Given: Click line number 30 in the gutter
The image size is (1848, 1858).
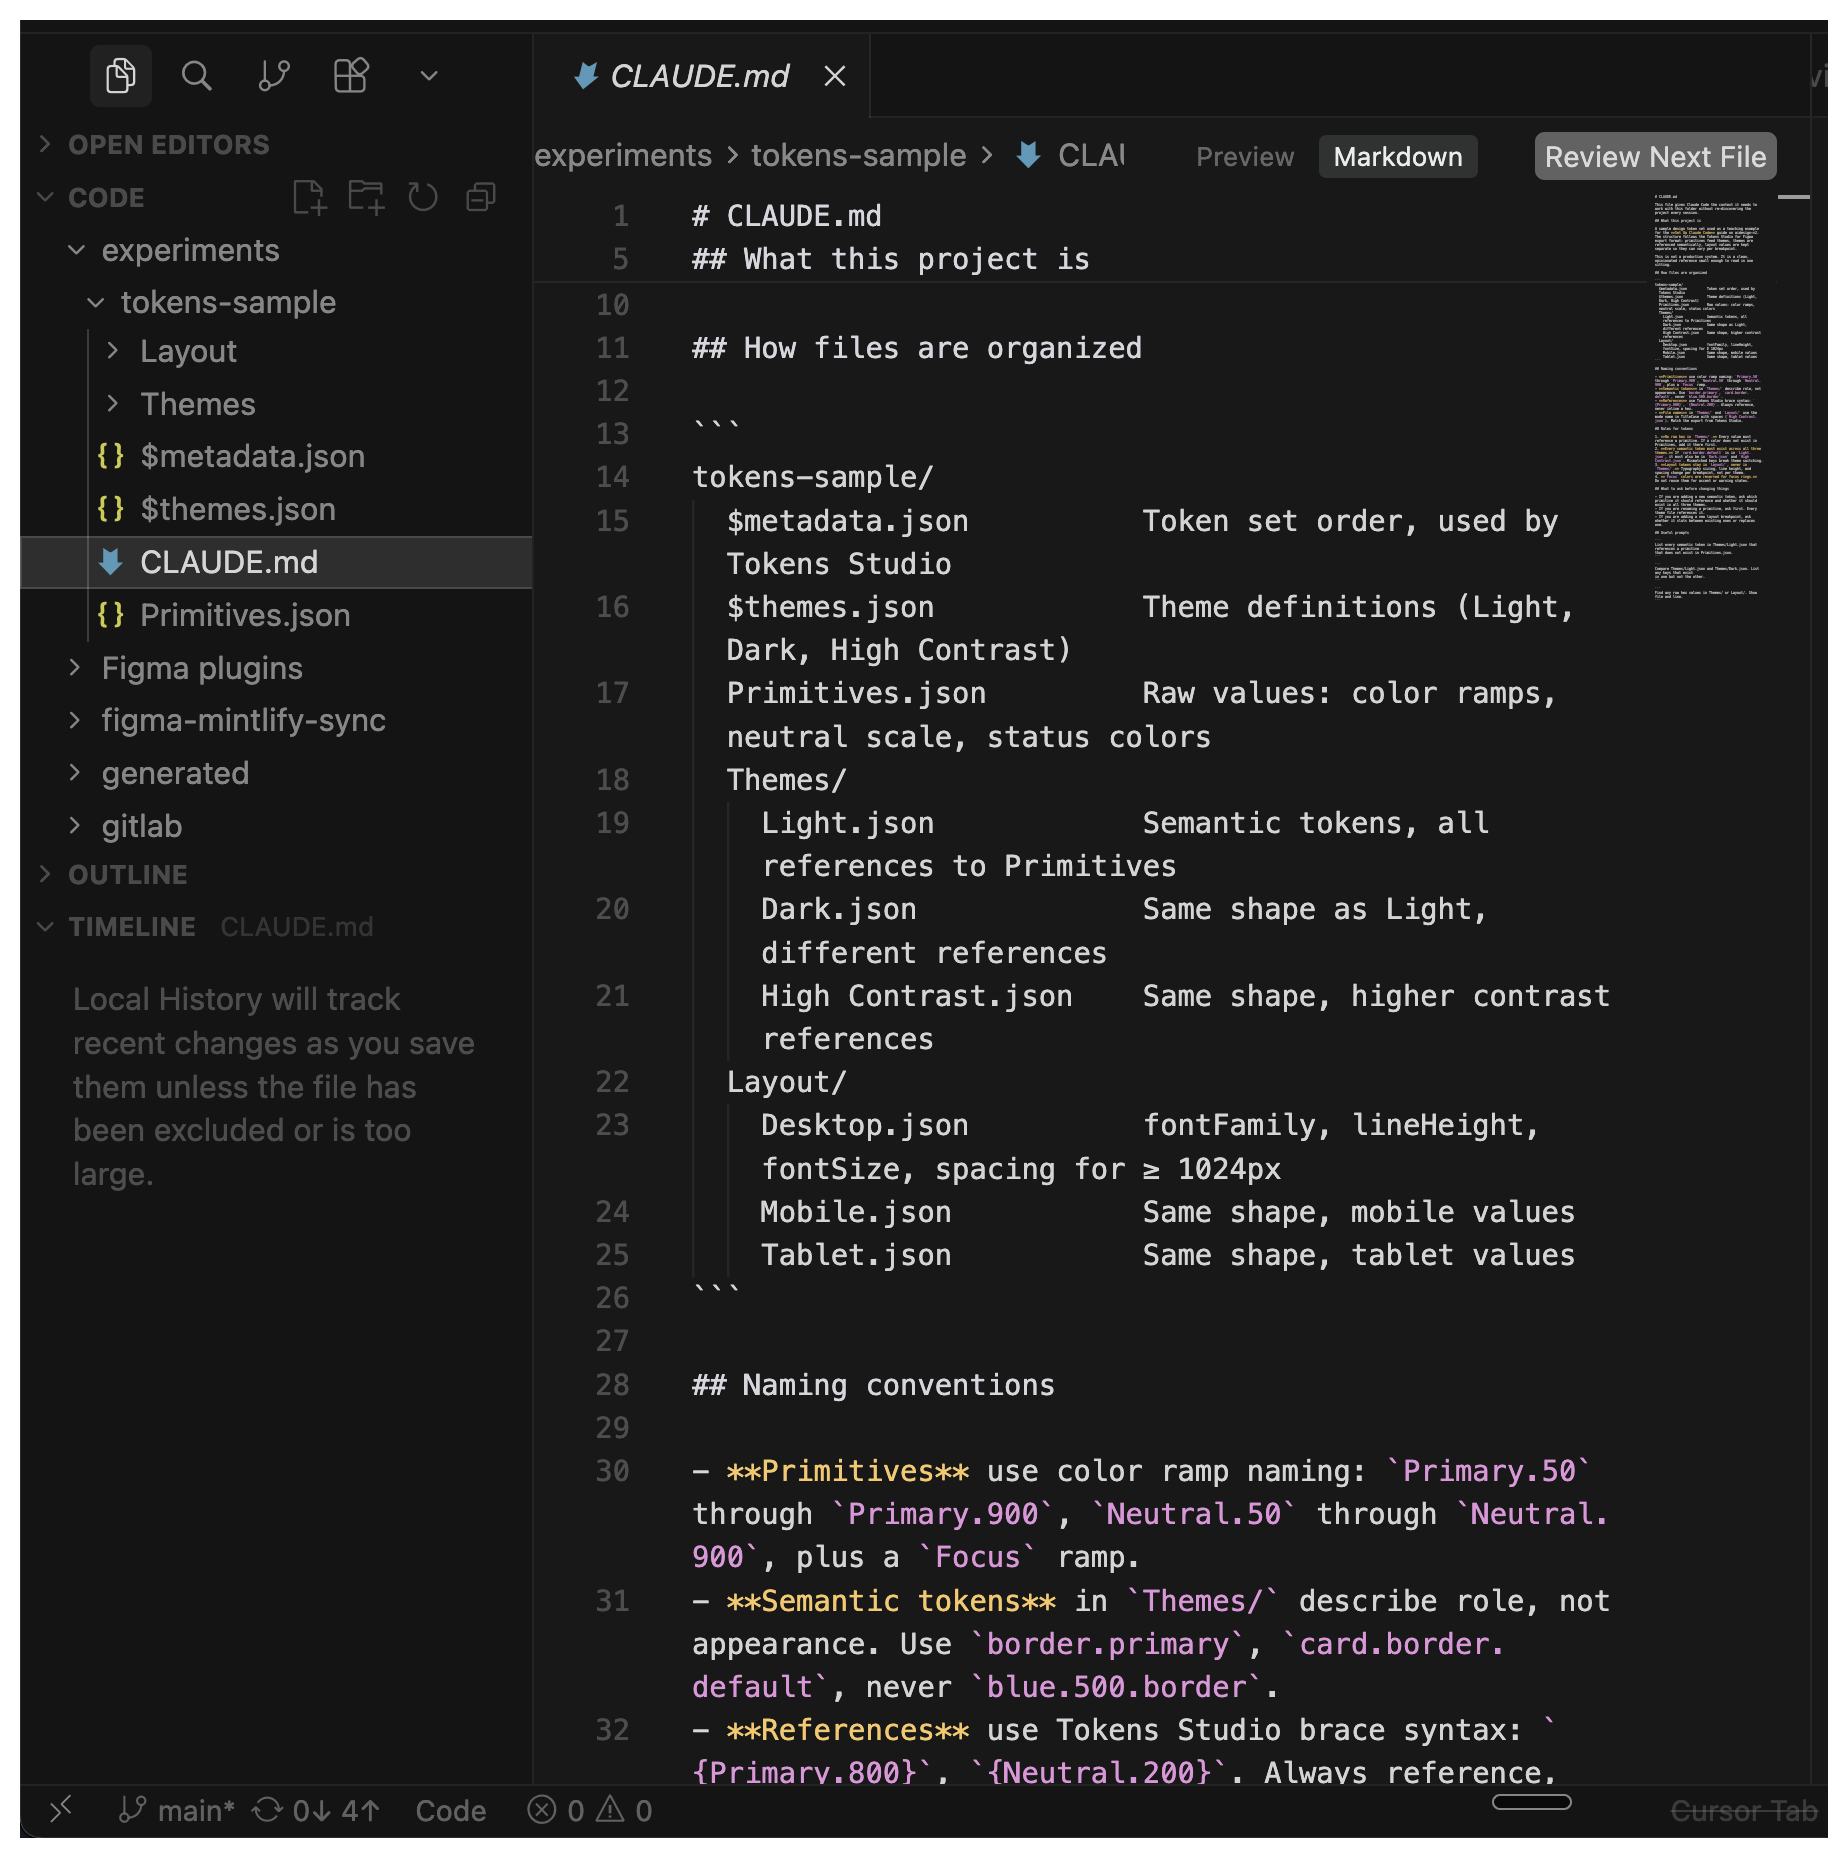Looking at the screenshot, I should pyautogui.click(x=613, y=1471).
